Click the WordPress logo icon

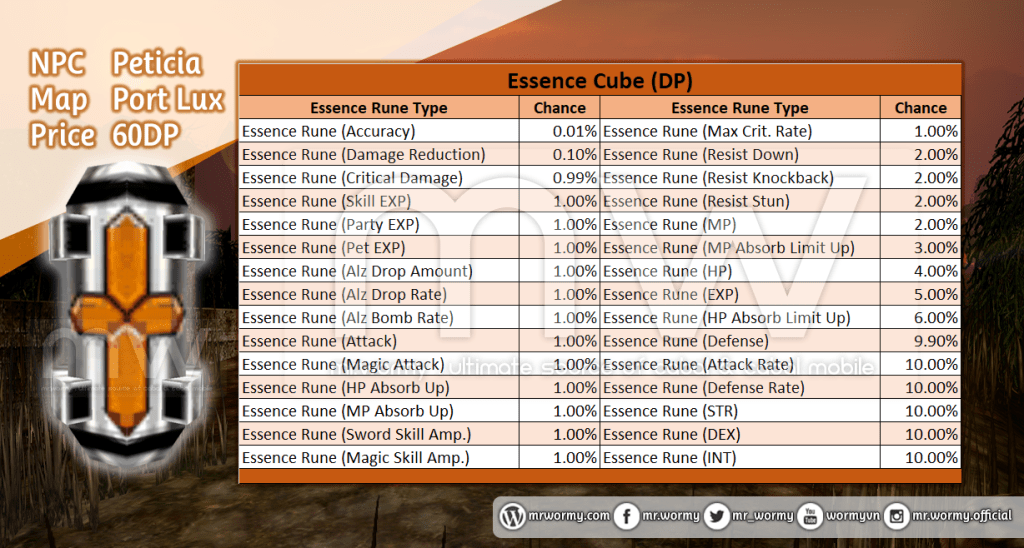tap(513, 517)
